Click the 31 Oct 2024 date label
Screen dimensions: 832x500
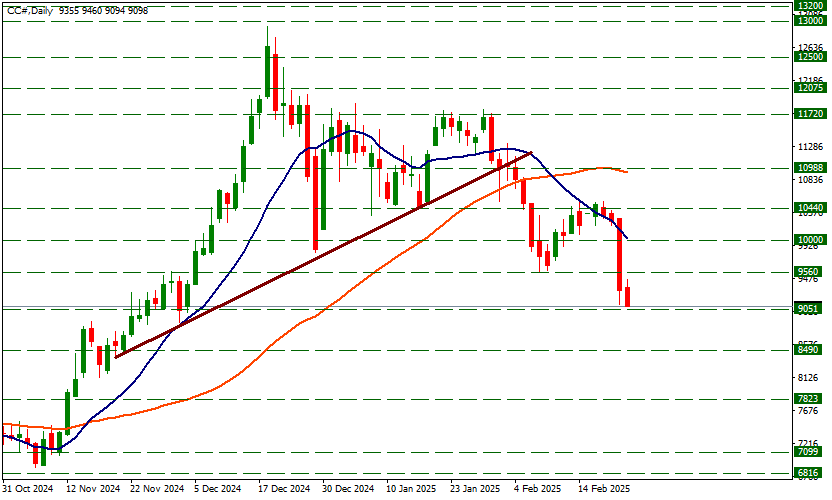28,488
